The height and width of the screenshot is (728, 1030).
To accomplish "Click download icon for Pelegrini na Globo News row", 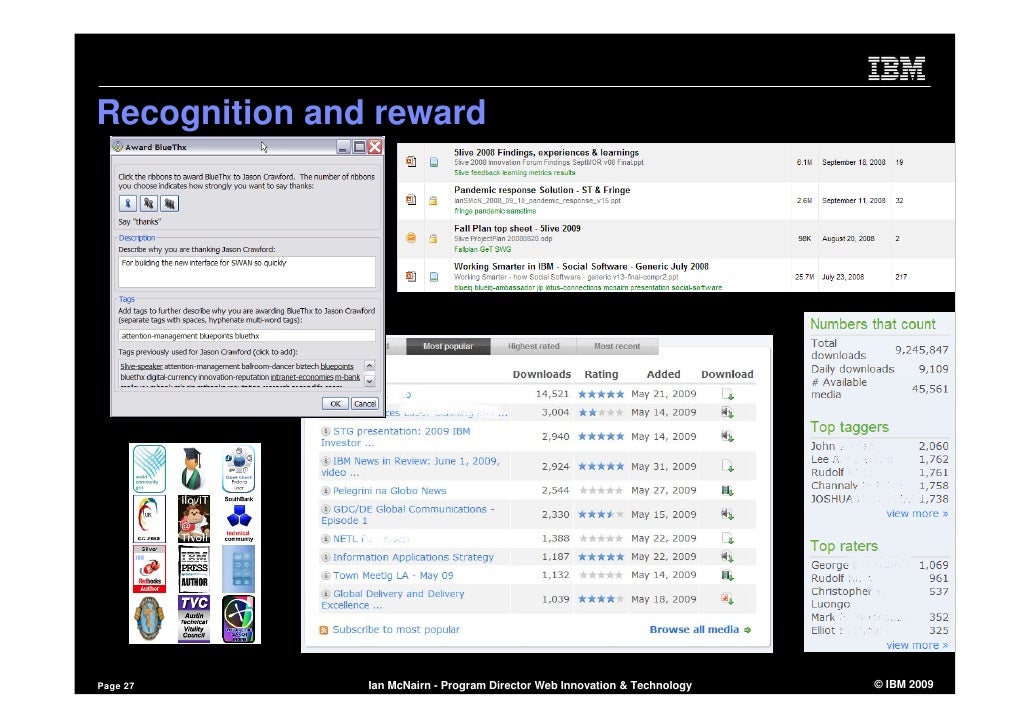I will [727, 491].
